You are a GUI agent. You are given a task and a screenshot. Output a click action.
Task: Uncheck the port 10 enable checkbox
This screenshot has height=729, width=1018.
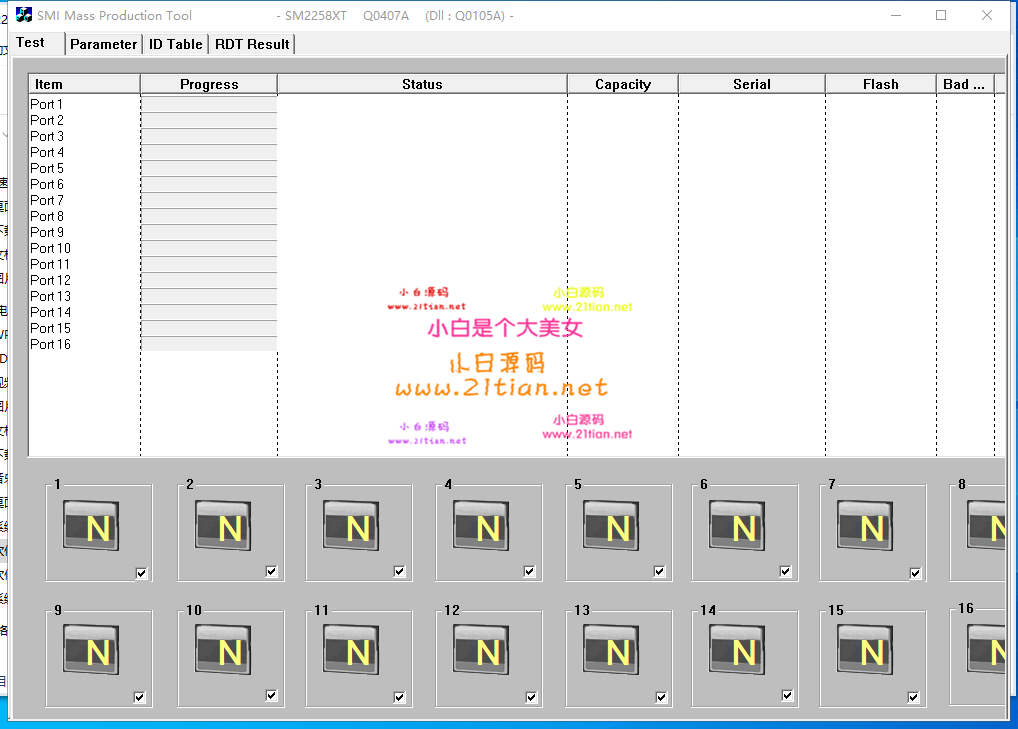tap(271, 695)
